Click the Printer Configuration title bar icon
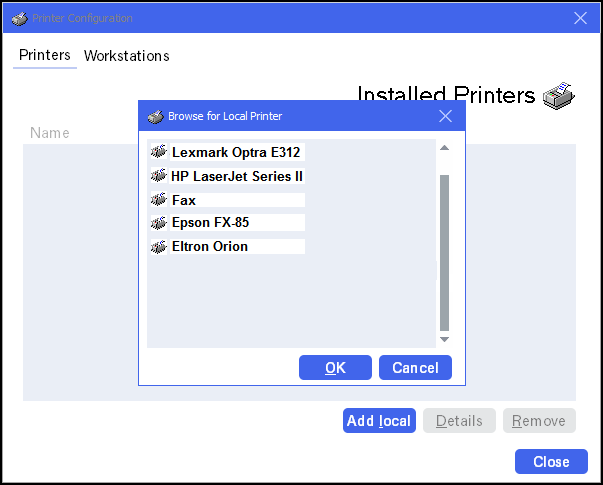603x485 pixels. [x=19, y=18]
